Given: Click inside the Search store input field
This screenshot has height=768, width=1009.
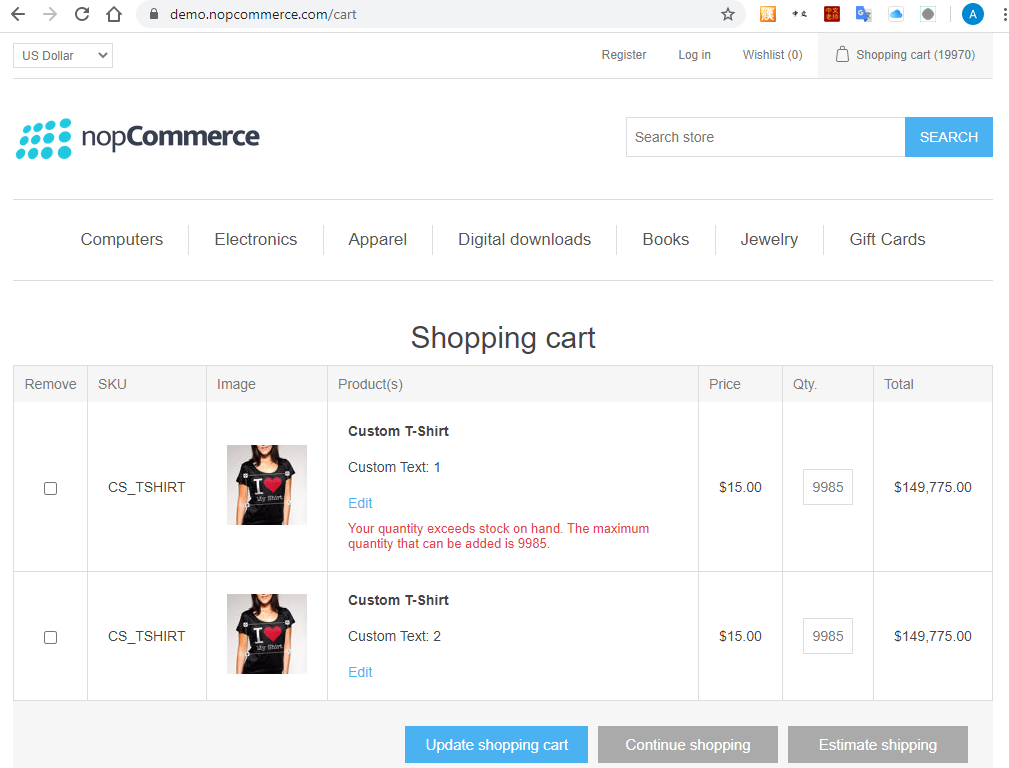Looking at the screenshot, I should [765, 137].
